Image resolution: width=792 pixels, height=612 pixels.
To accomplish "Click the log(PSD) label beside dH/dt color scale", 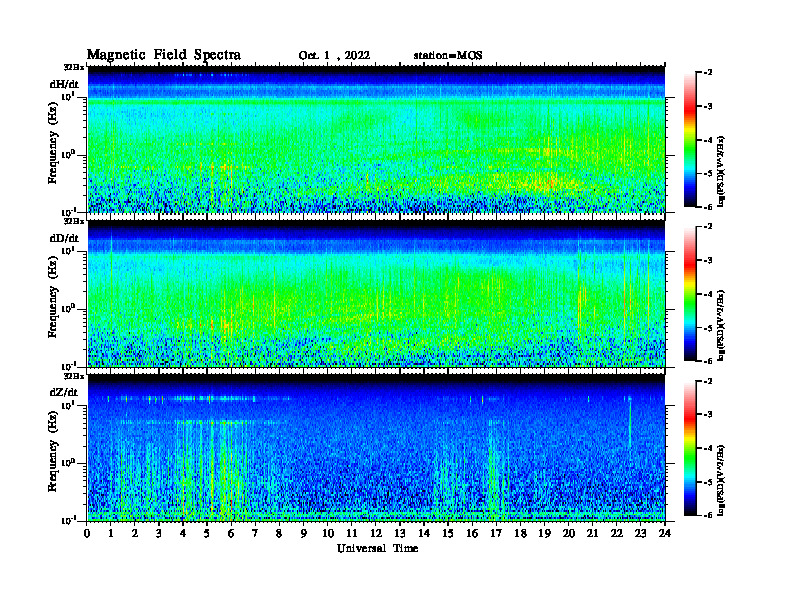I will [x=721, y=171].
